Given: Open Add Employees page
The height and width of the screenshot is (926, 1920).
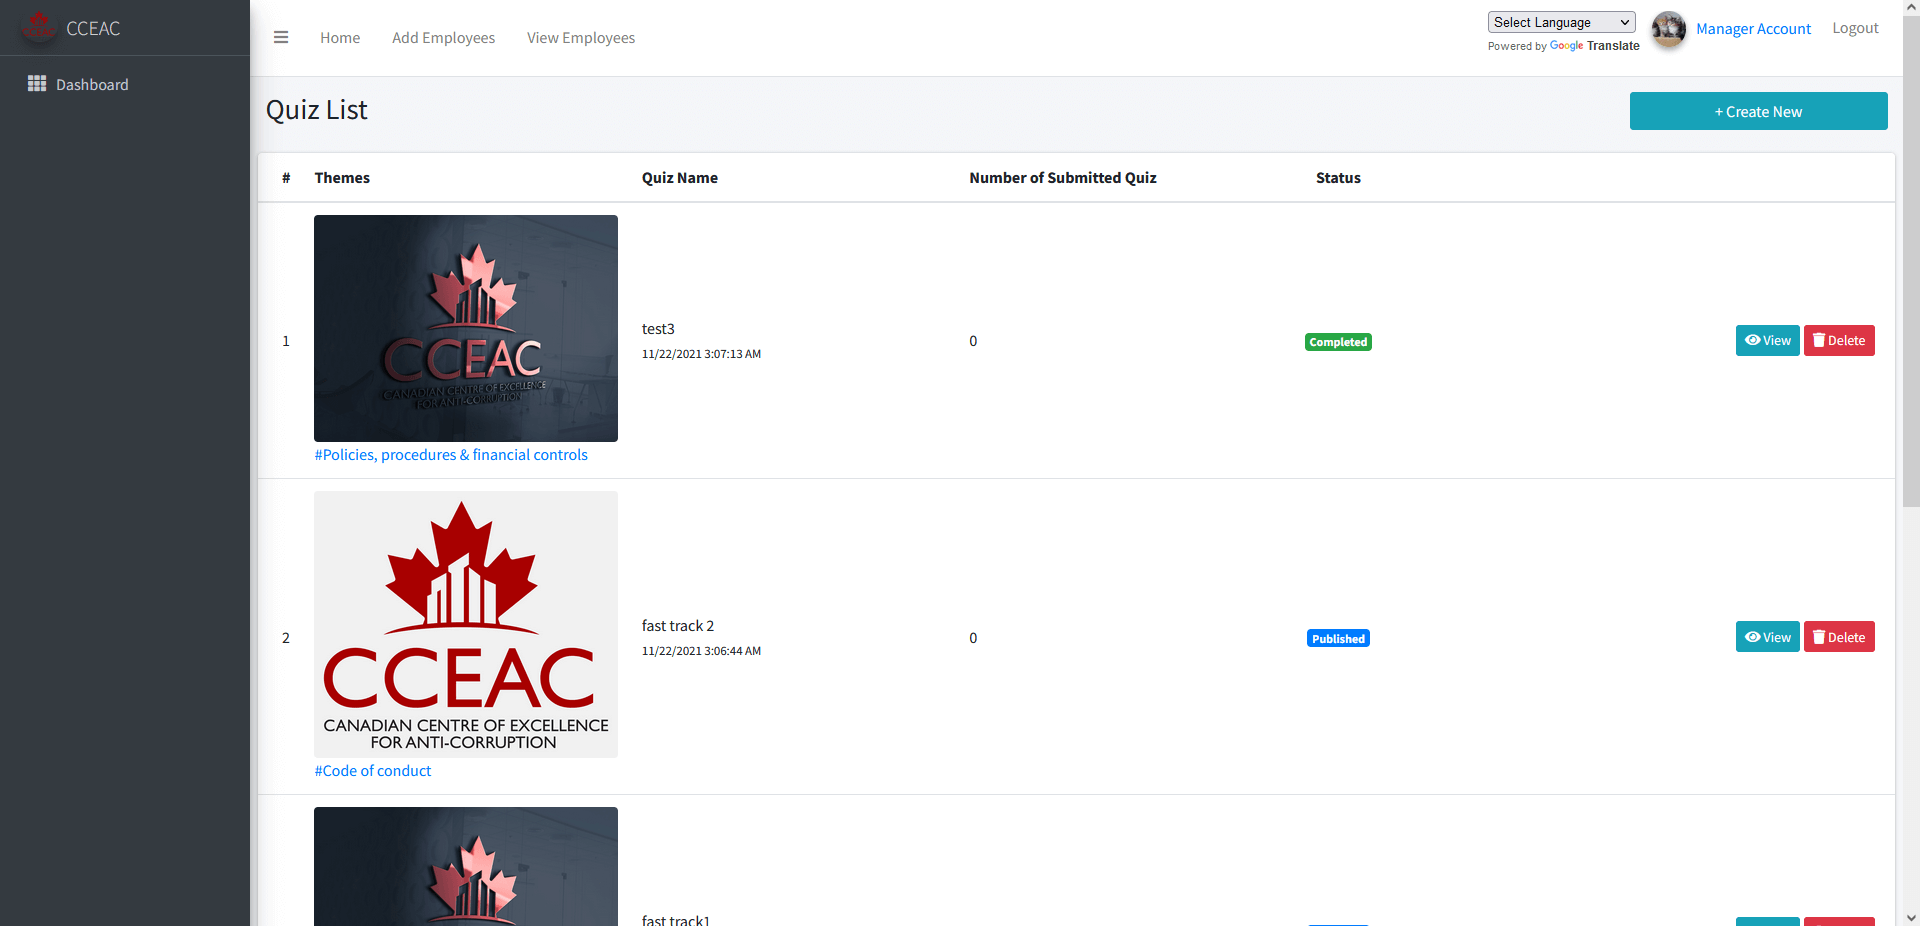Looking at the screenshot, I should pos(443,37).
